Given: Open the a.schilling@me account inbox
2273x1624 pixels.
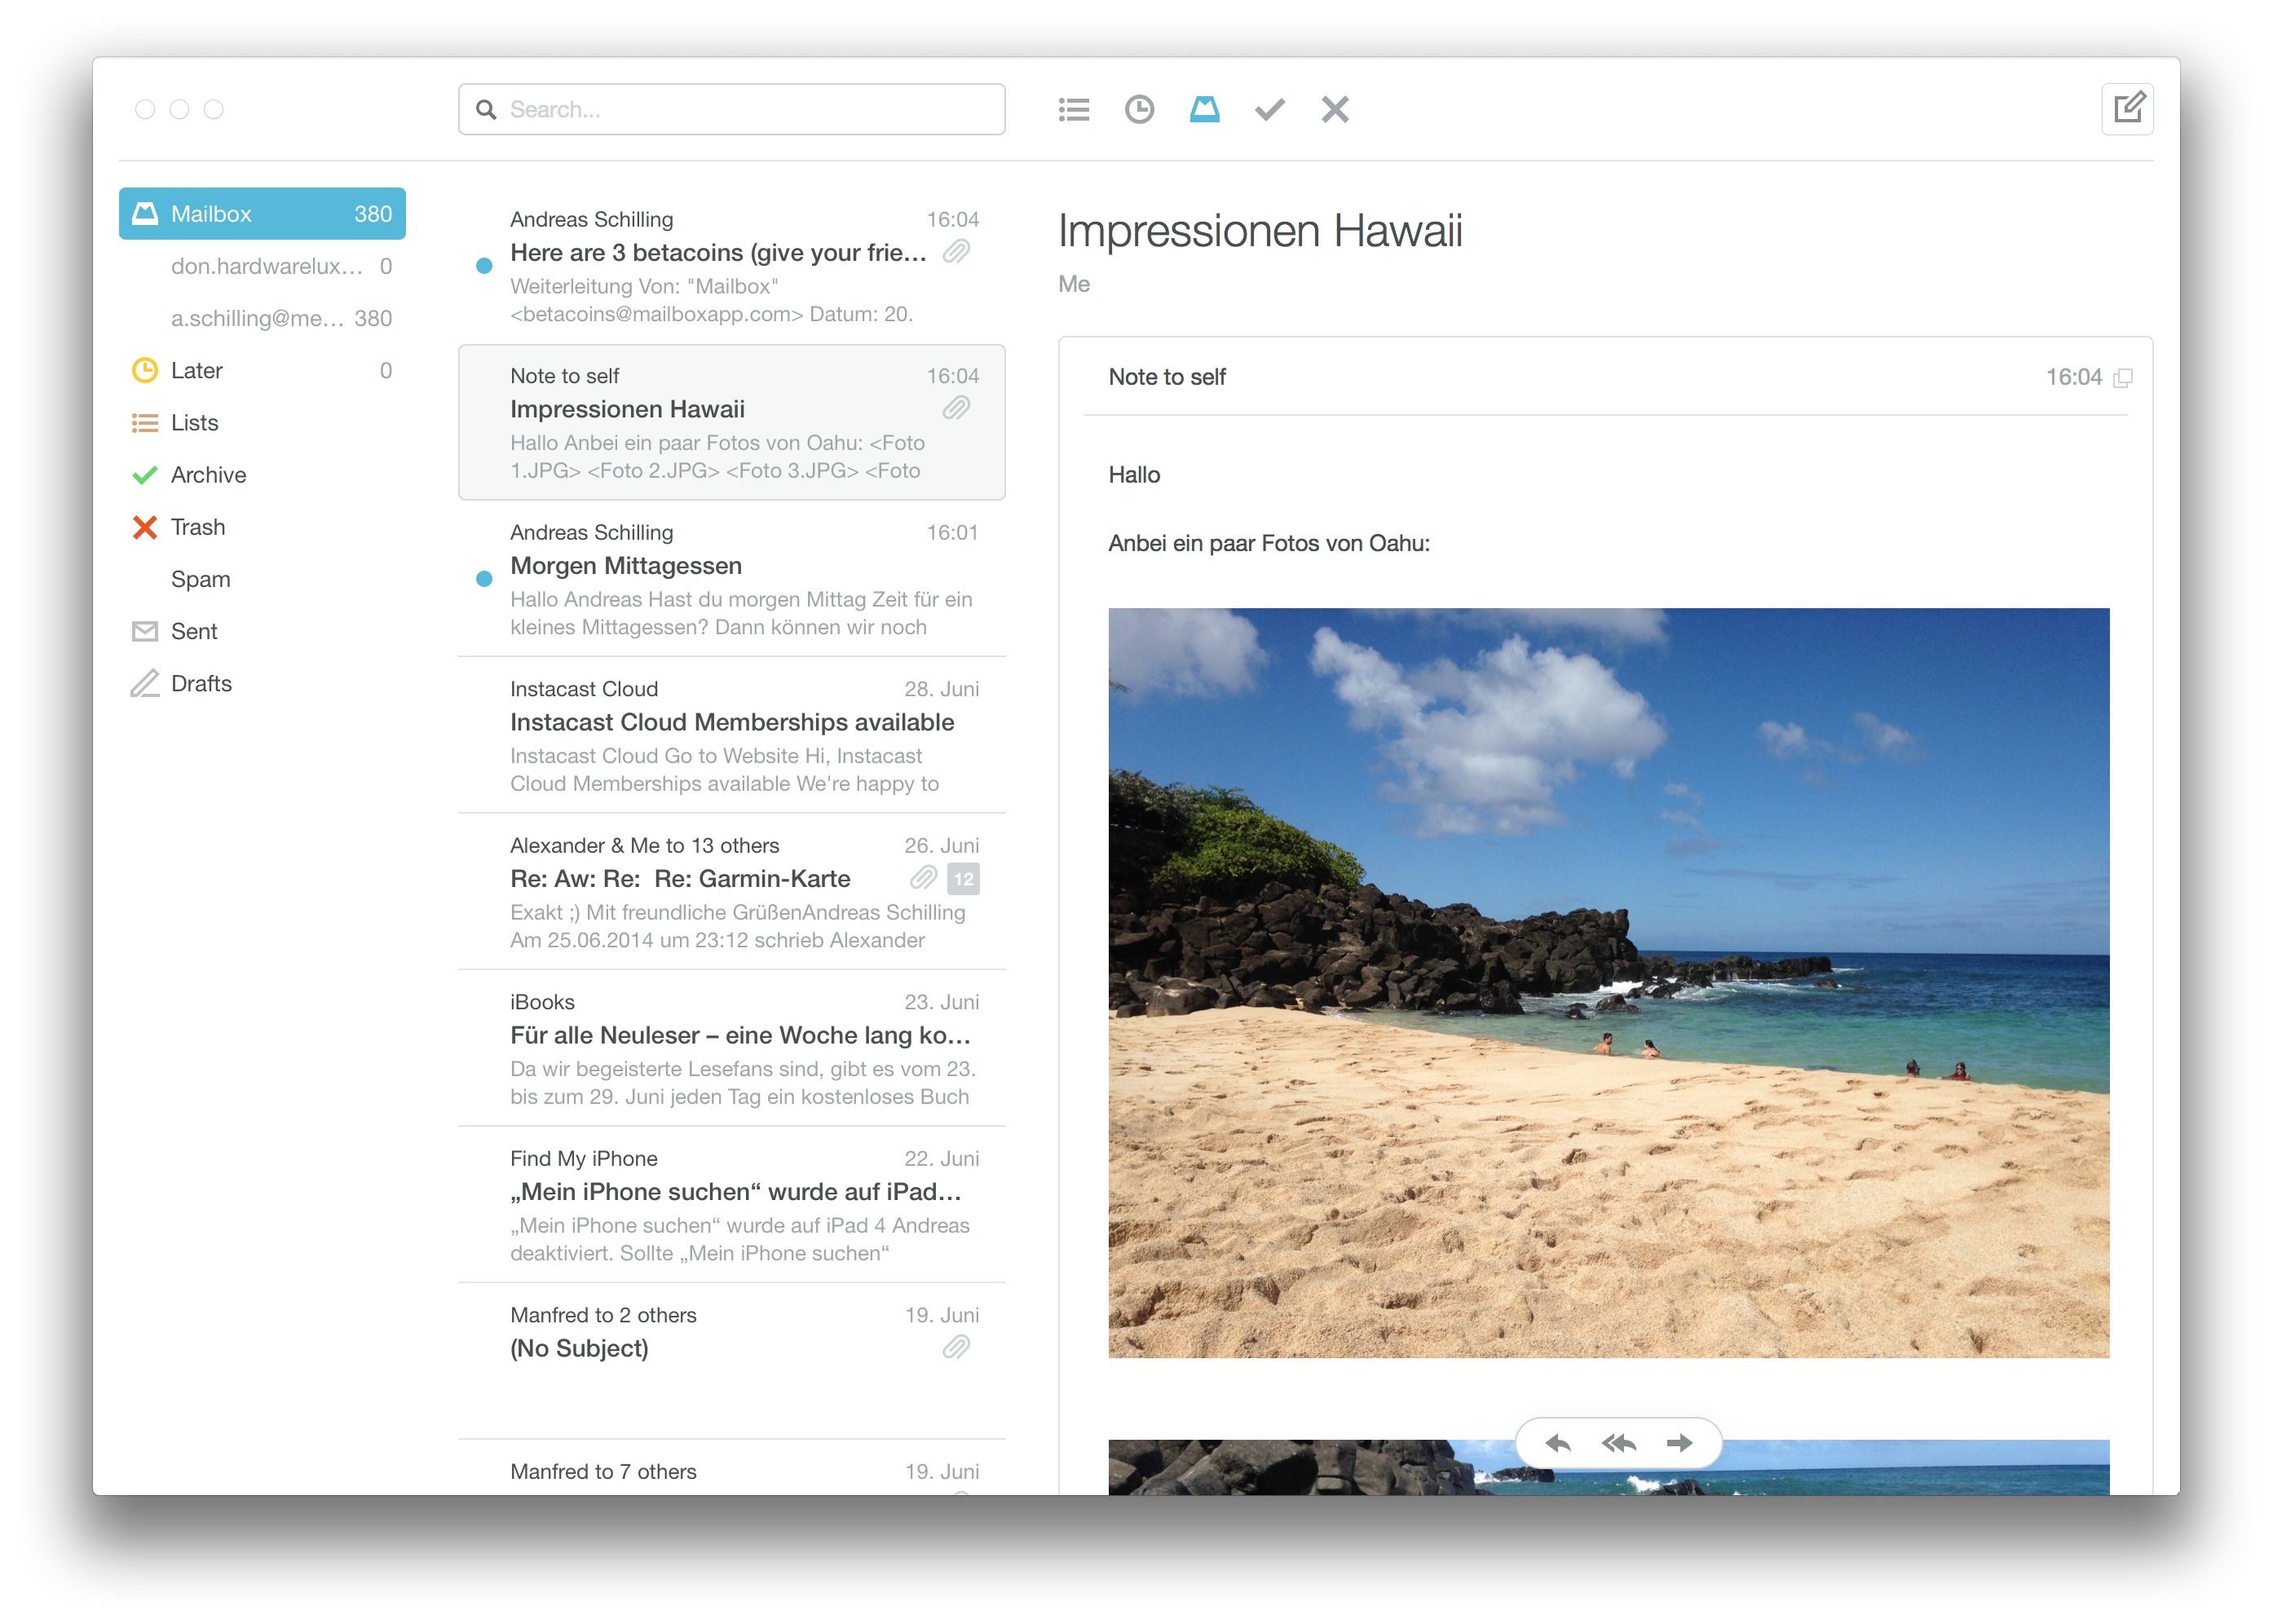Looking at the screenshot, I should click(262, 318).
